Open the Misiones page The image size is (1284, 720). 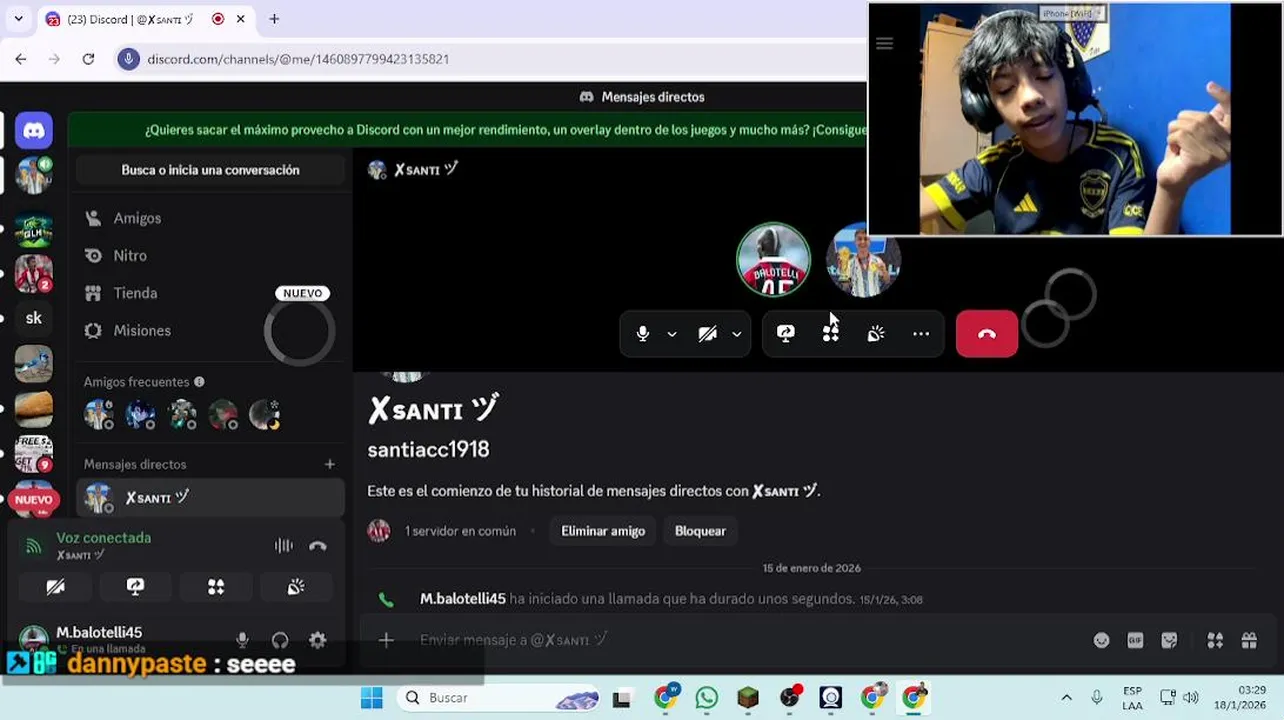pyautogui.click(x=210, y=331)
